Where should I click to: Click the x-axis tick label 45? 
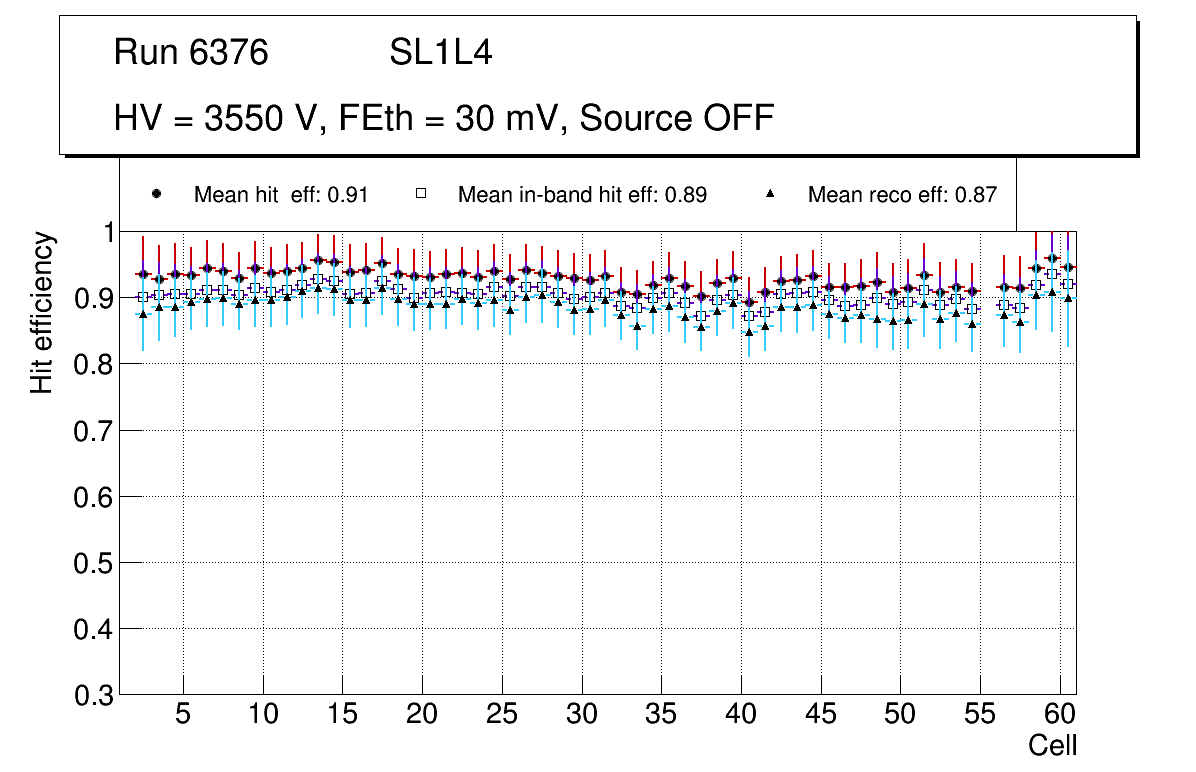tap(821, 715)
